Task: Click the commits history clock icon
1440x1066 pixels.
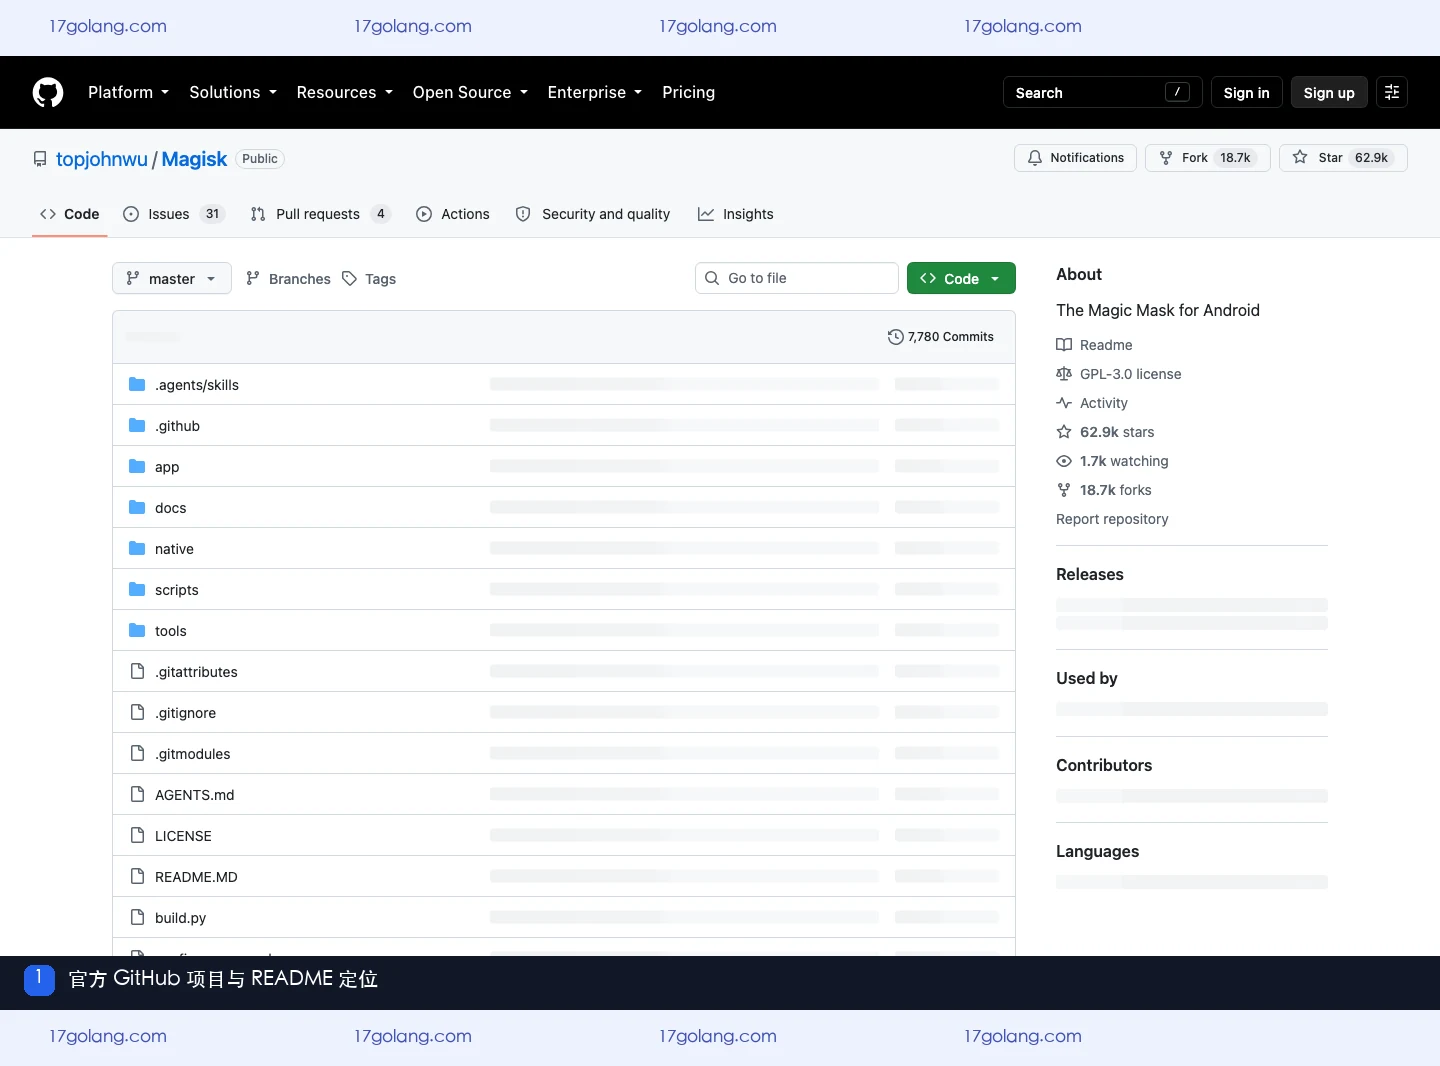Action: (x=895, y=337)
